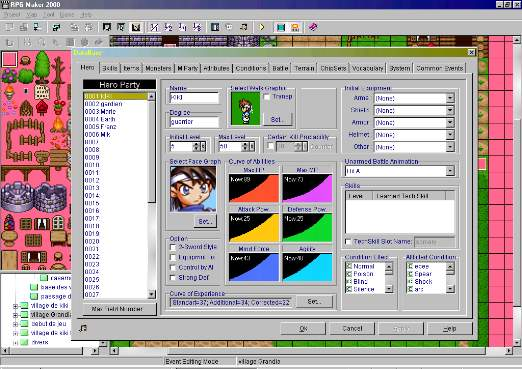The width and height of the screenshot is (522, 369).
Task: Click the pink Help toolbar icon
Action: pyautogui.click(x=313, y=27)
